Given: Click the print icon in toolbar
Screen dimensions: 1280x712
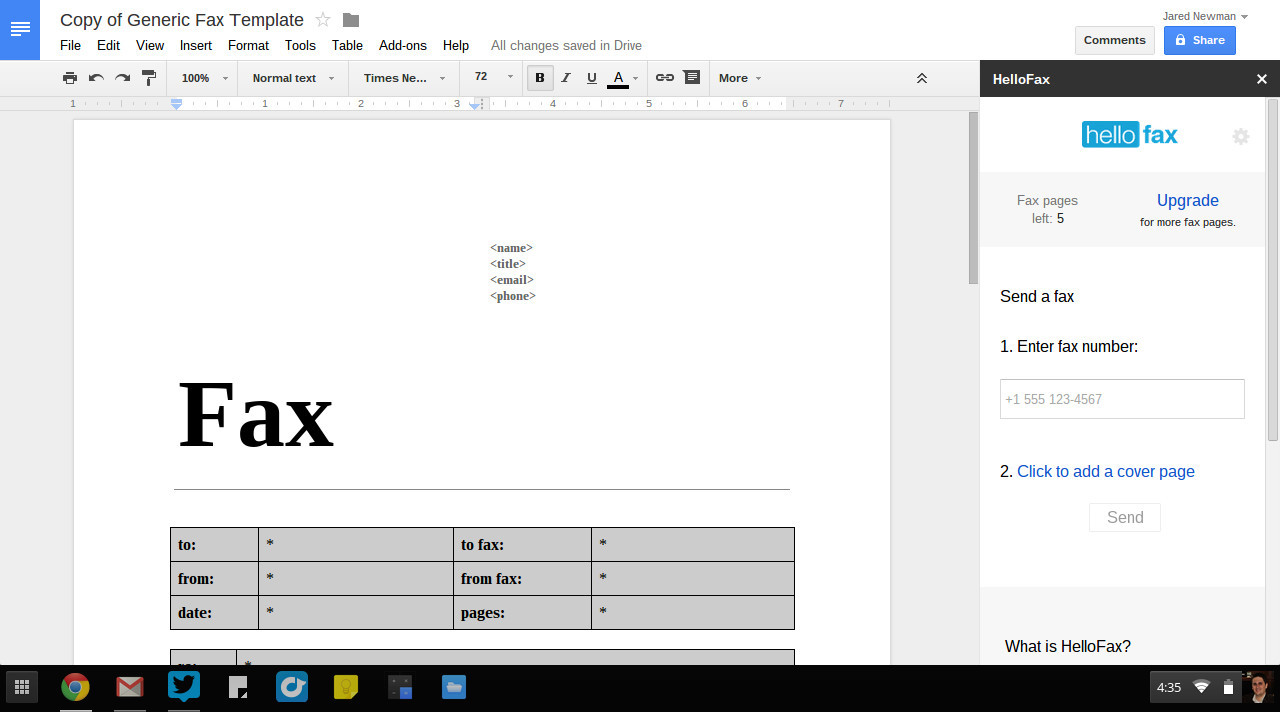Looking at the screenshot, I should pos(69,78).
